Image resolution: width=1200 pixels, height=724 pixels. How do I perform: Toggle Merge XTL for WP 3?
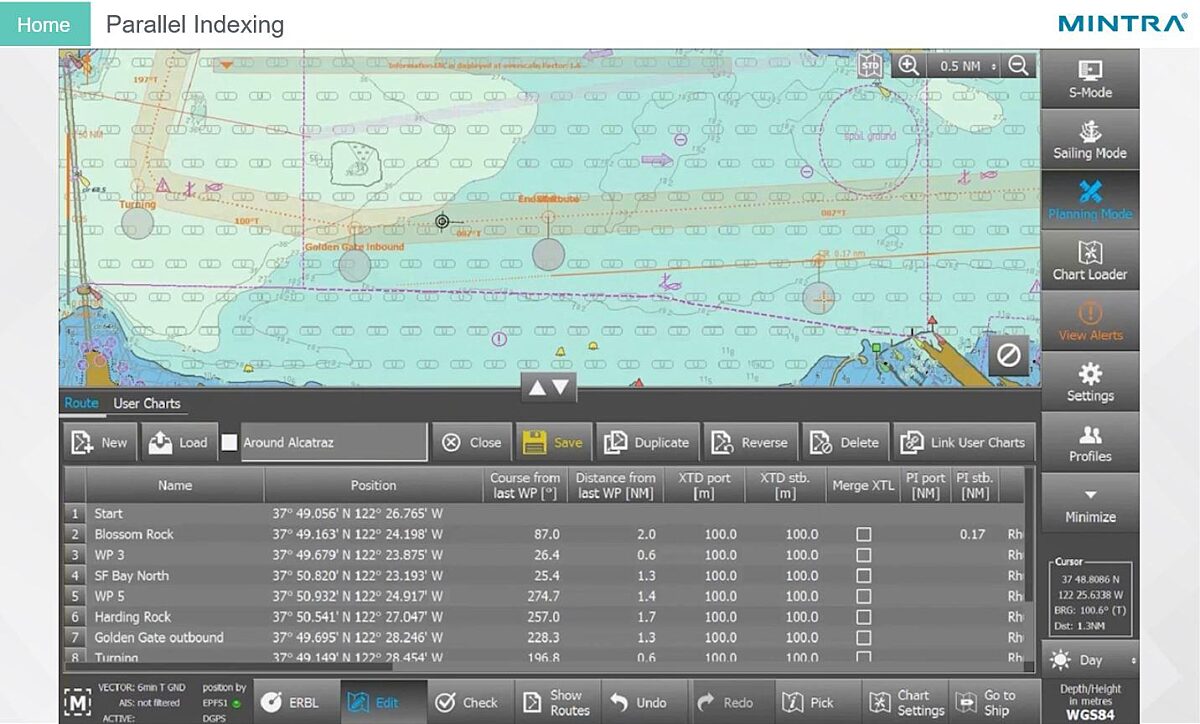[863, 555]
